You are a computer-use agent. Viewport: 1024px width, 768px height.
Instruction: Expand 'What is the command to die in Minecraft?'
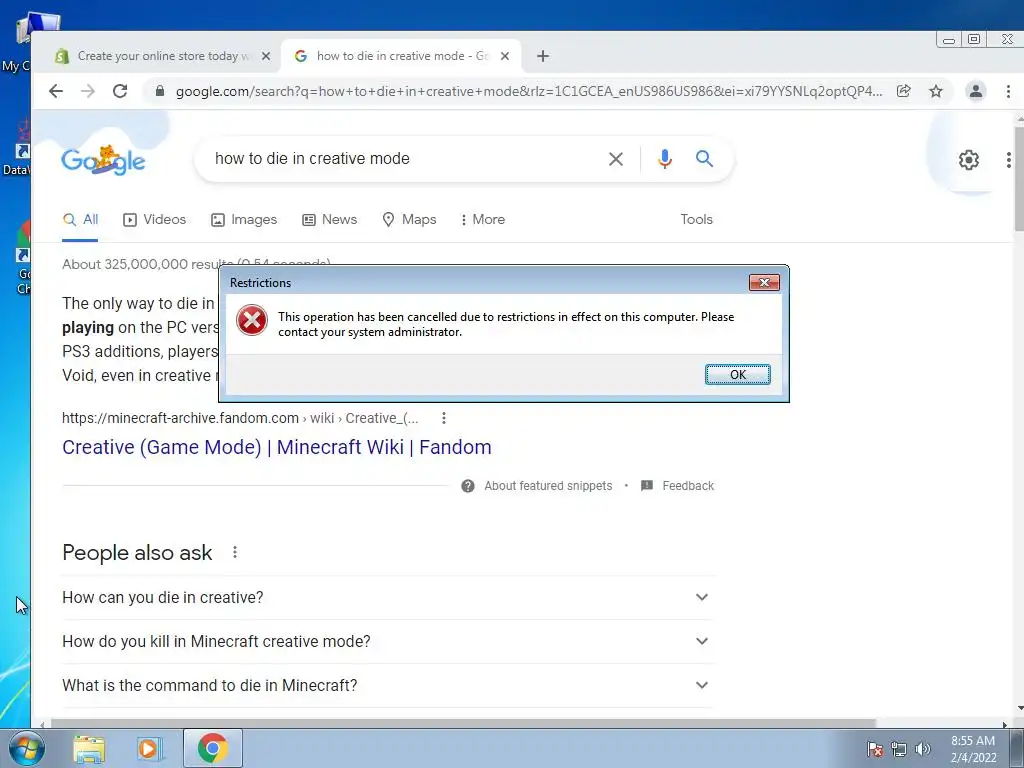(x=389, y=685)
